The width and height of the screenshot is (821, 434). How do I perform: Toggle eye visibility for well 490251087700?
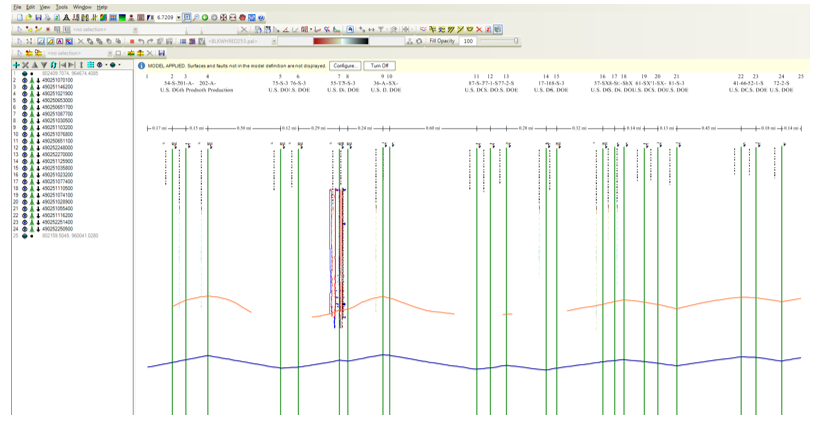pos(25,114)
